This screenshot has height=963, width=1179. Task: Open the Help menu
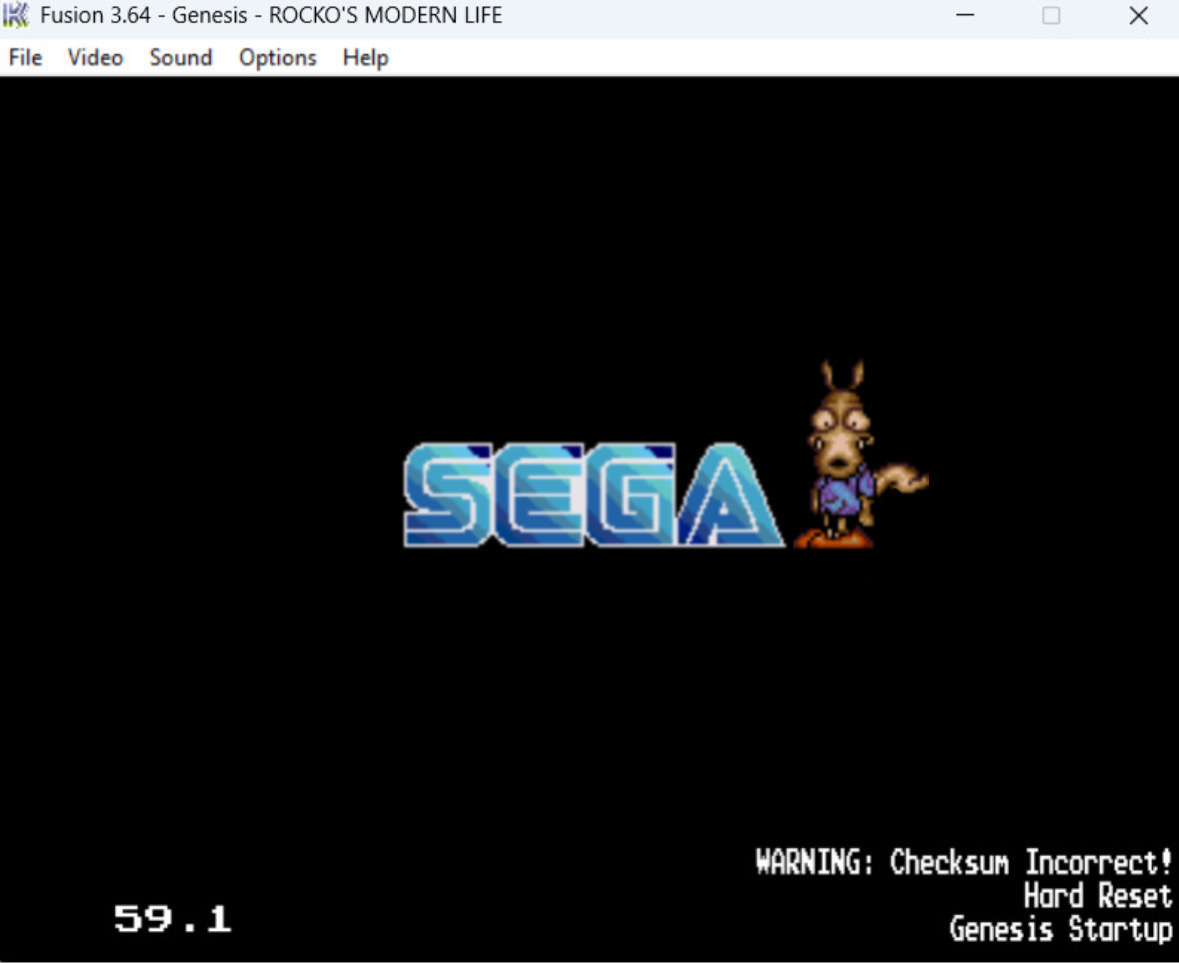(365, 58)
